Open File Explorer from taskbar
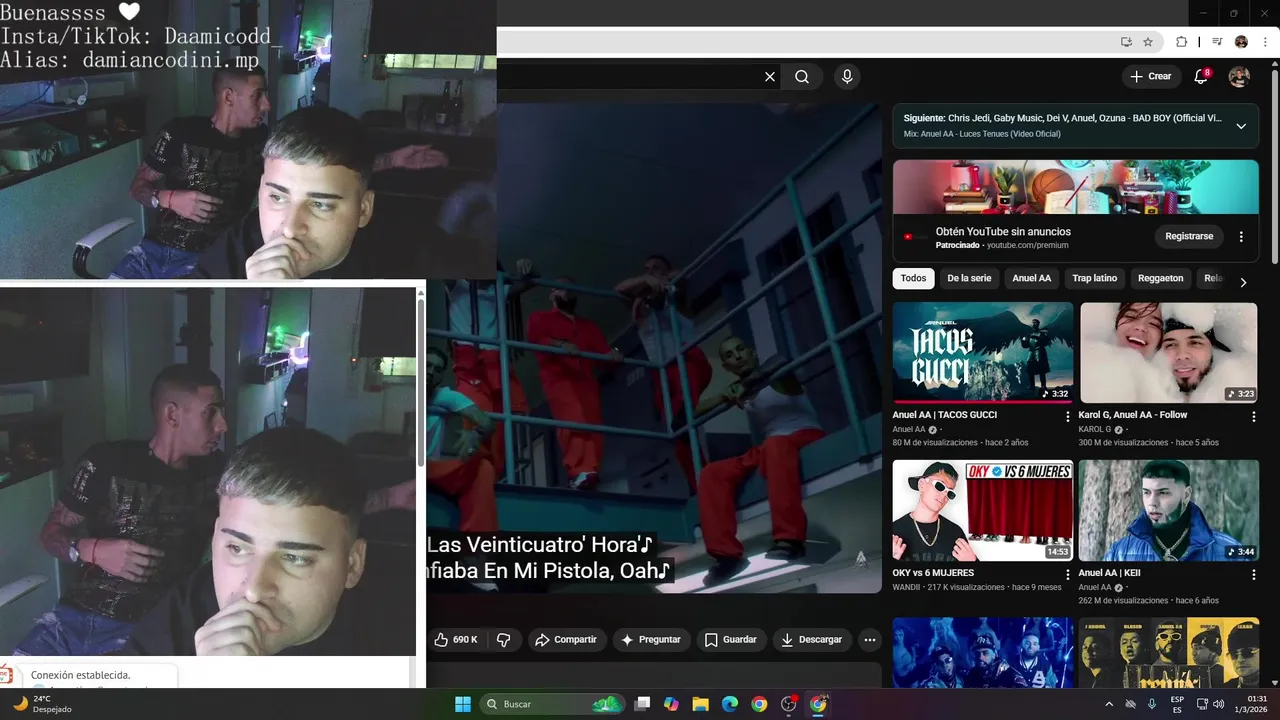This screenshot has height=720, width=1280. pyautogui.click(x=701, y=704)
